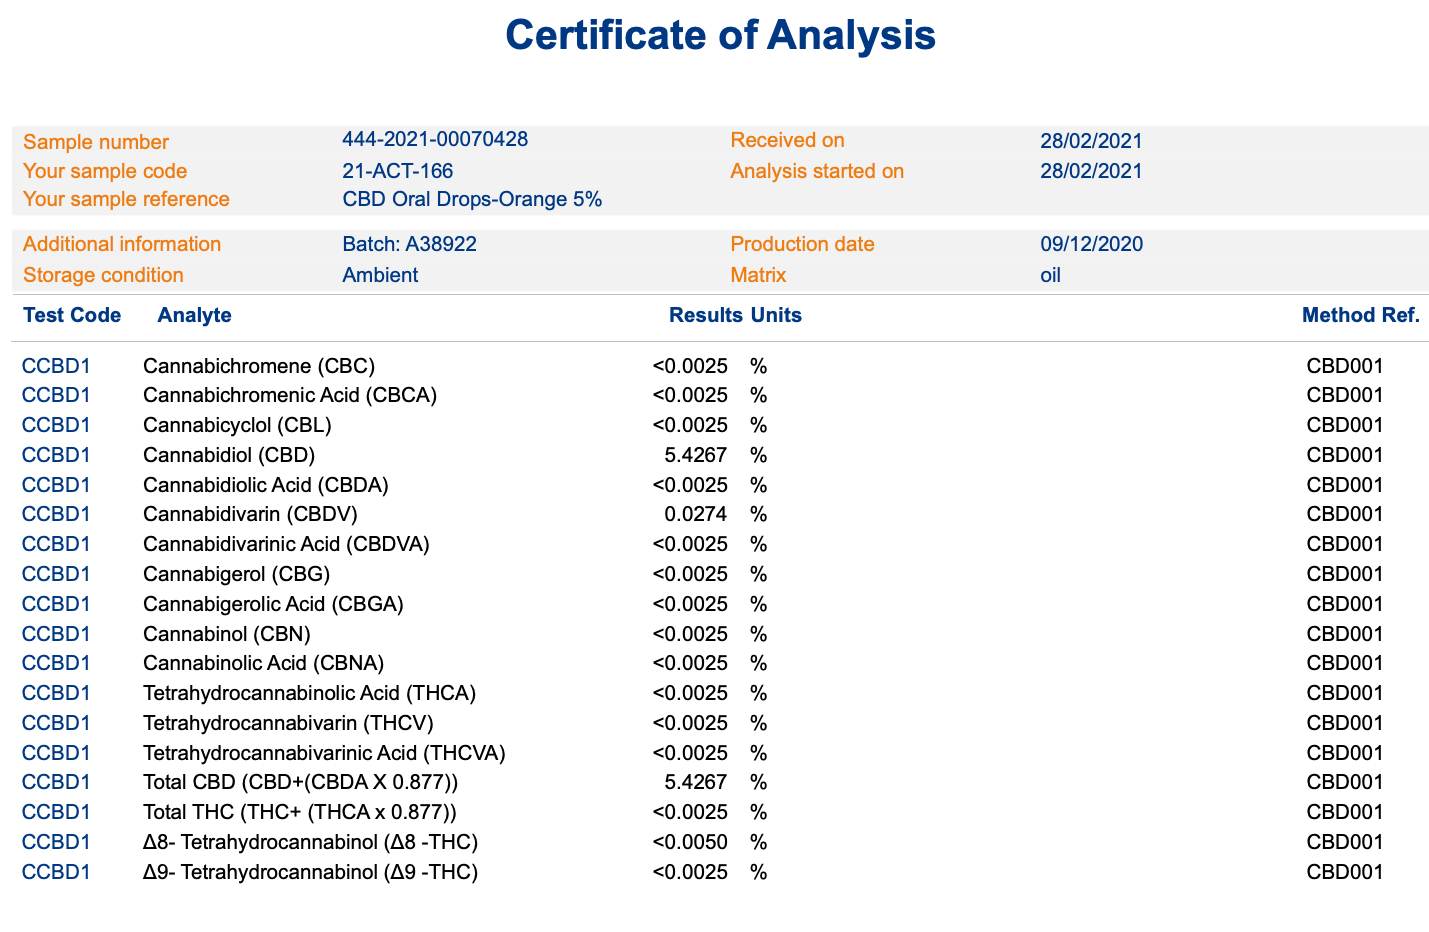The width and height of the screenshot is (1429, 932).
Task: Click the Units column header
Action: (776, 315)
